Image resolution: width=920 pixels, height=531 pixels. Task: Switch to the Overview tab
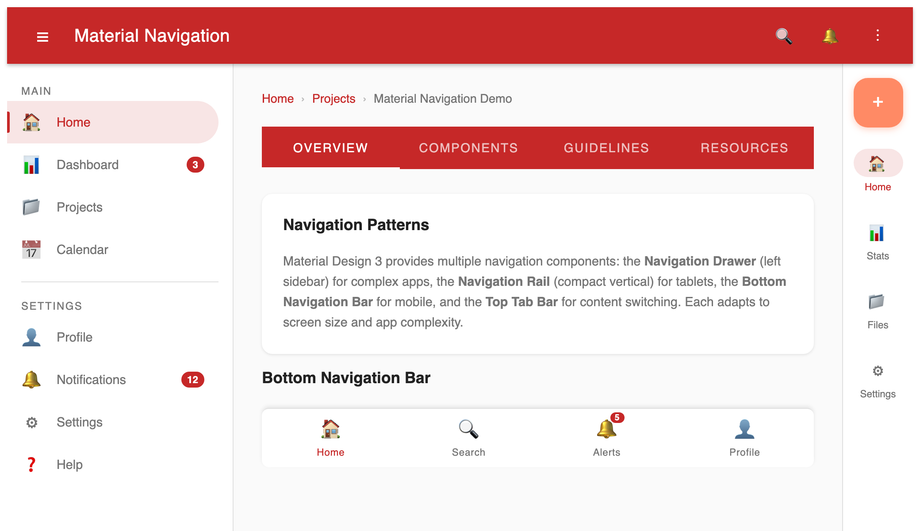click(x=330, y=148)
